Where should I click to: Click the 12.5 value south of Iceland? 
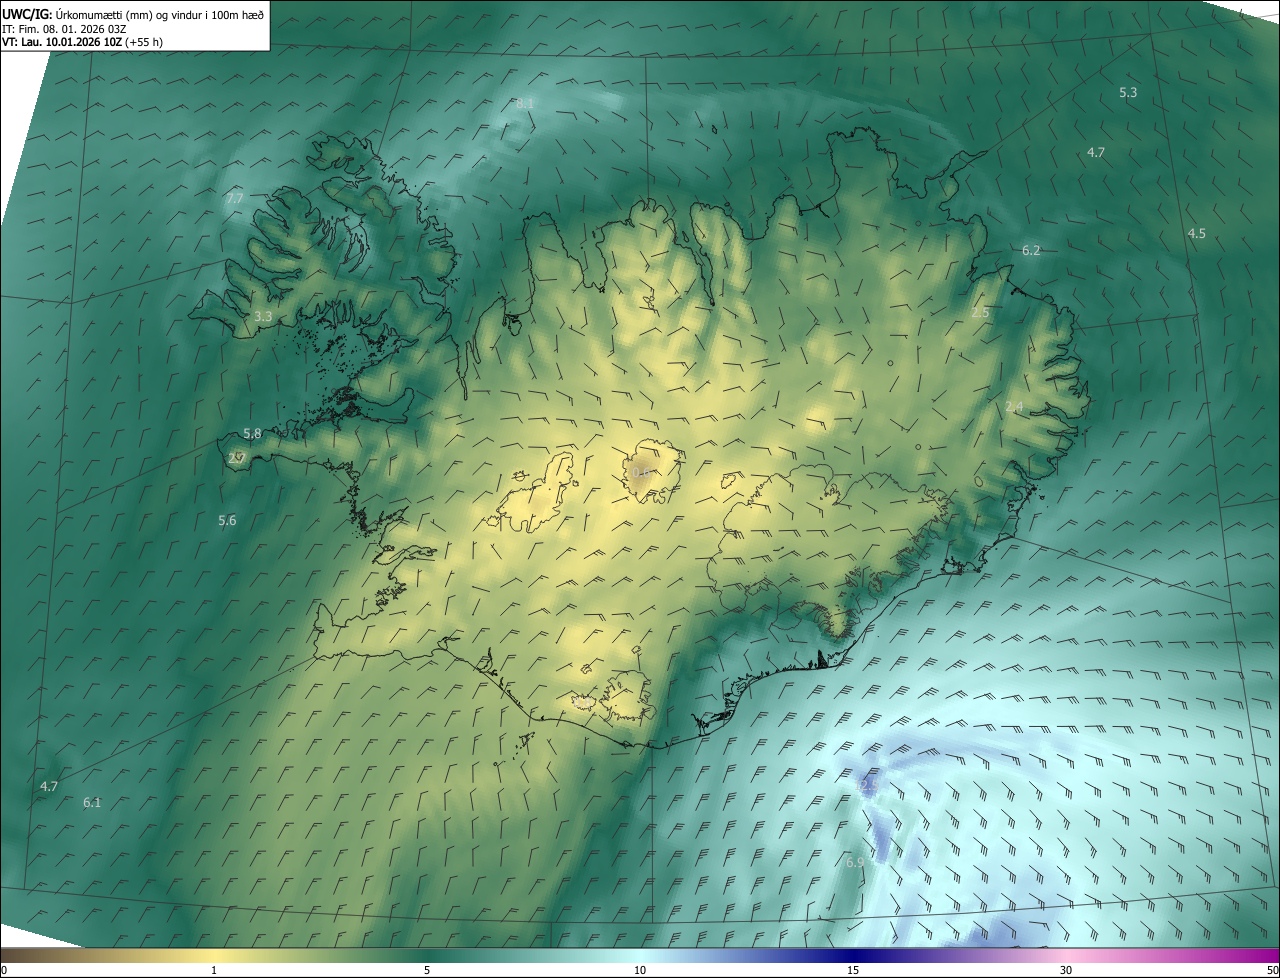click(868, 787)
